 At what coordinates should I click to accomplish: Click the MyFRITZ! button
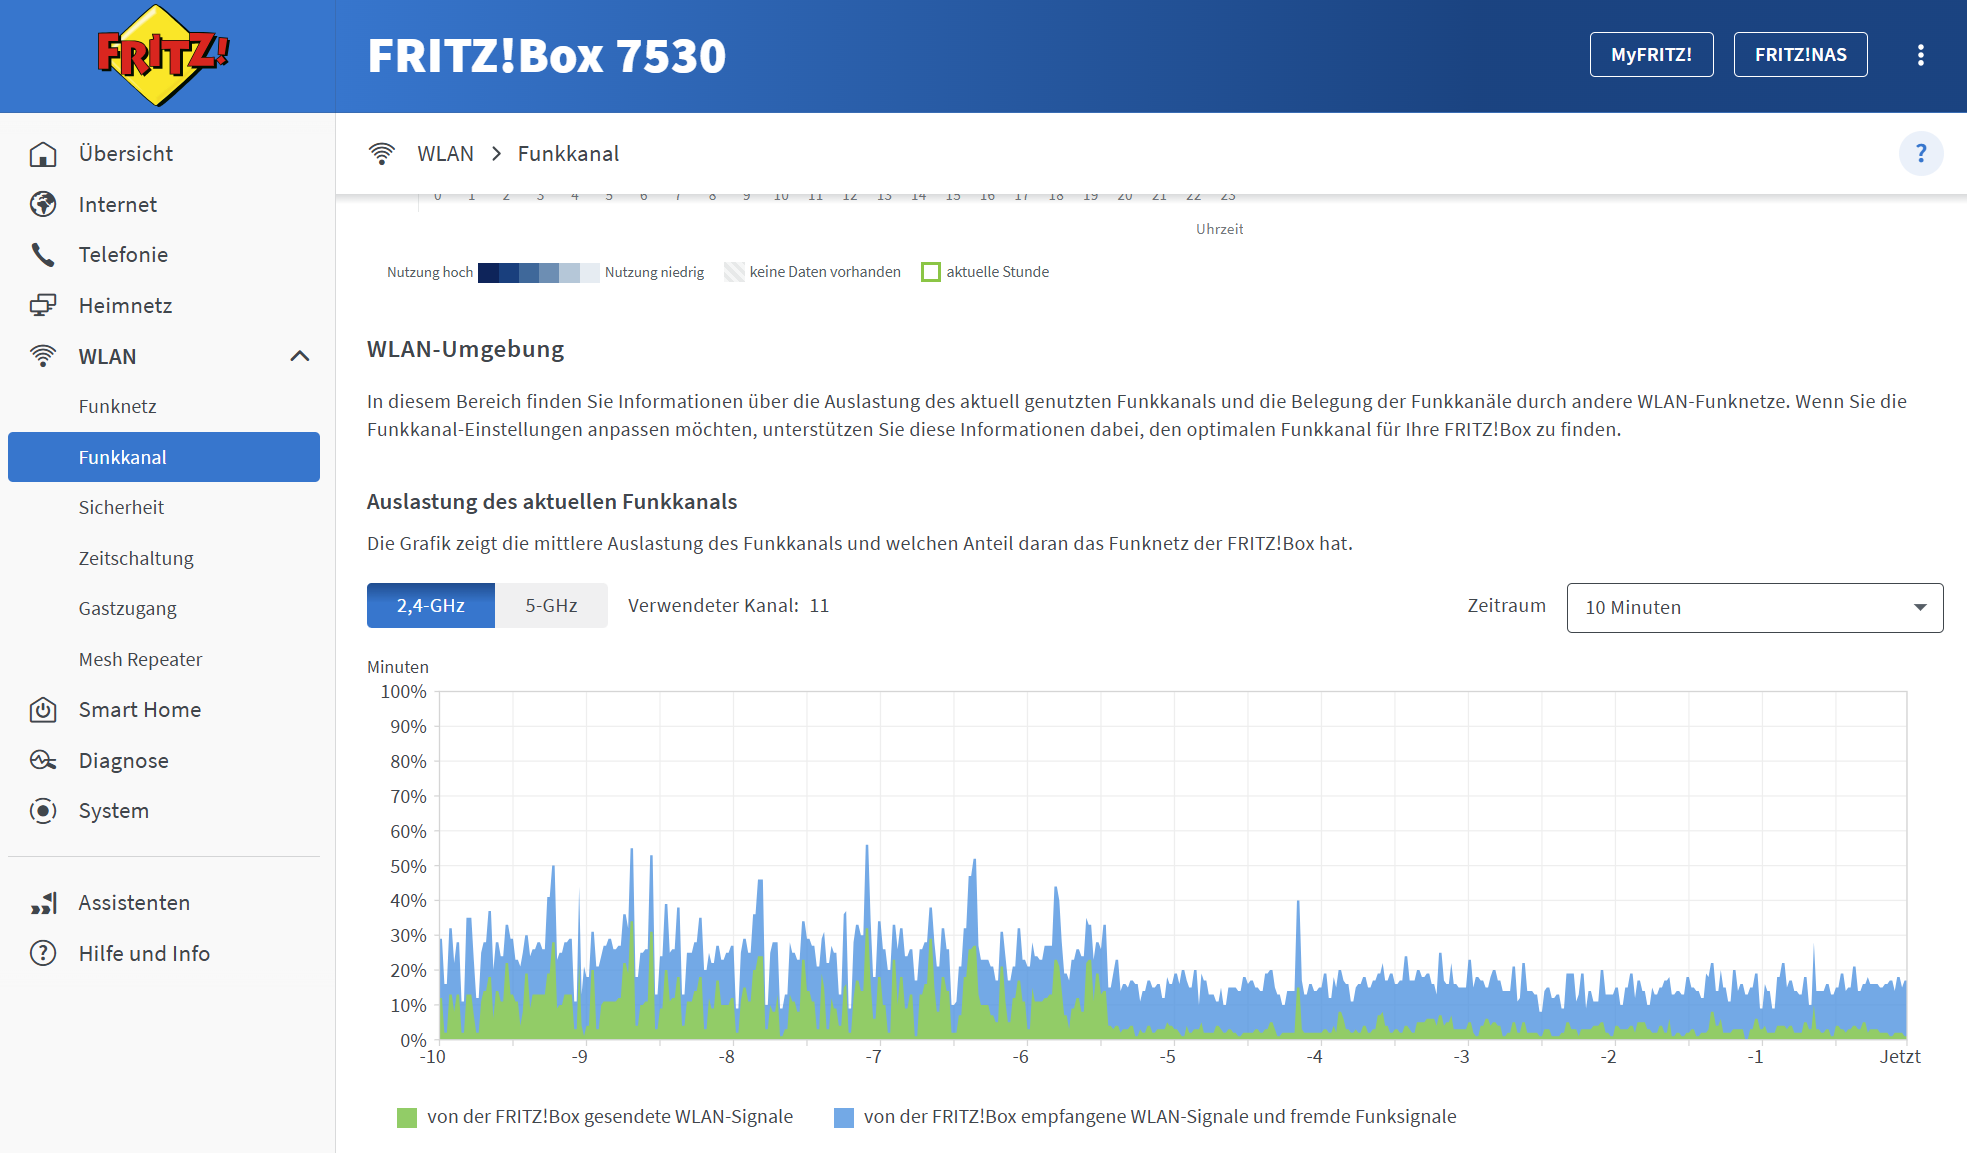point(1651,55)
